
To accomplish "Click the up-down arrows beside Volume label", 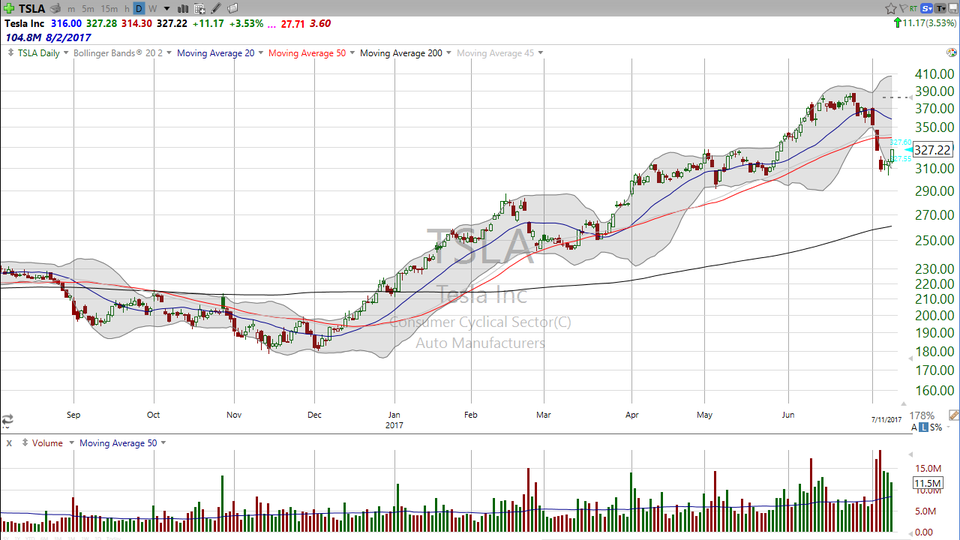I will point(25,443).
